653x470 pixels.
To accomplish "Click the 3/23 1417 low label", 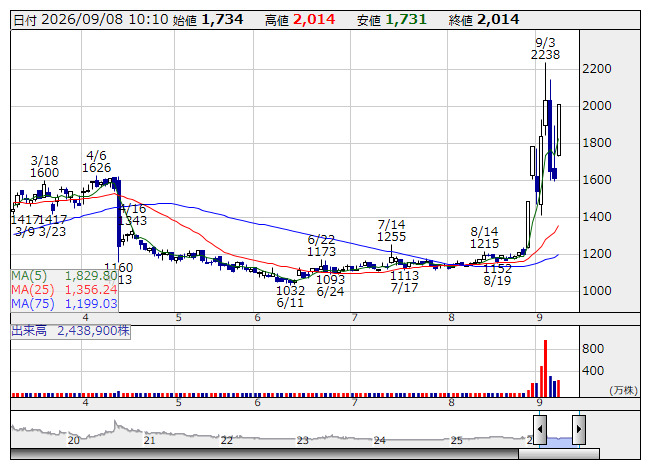I will [x=52, y=225].
